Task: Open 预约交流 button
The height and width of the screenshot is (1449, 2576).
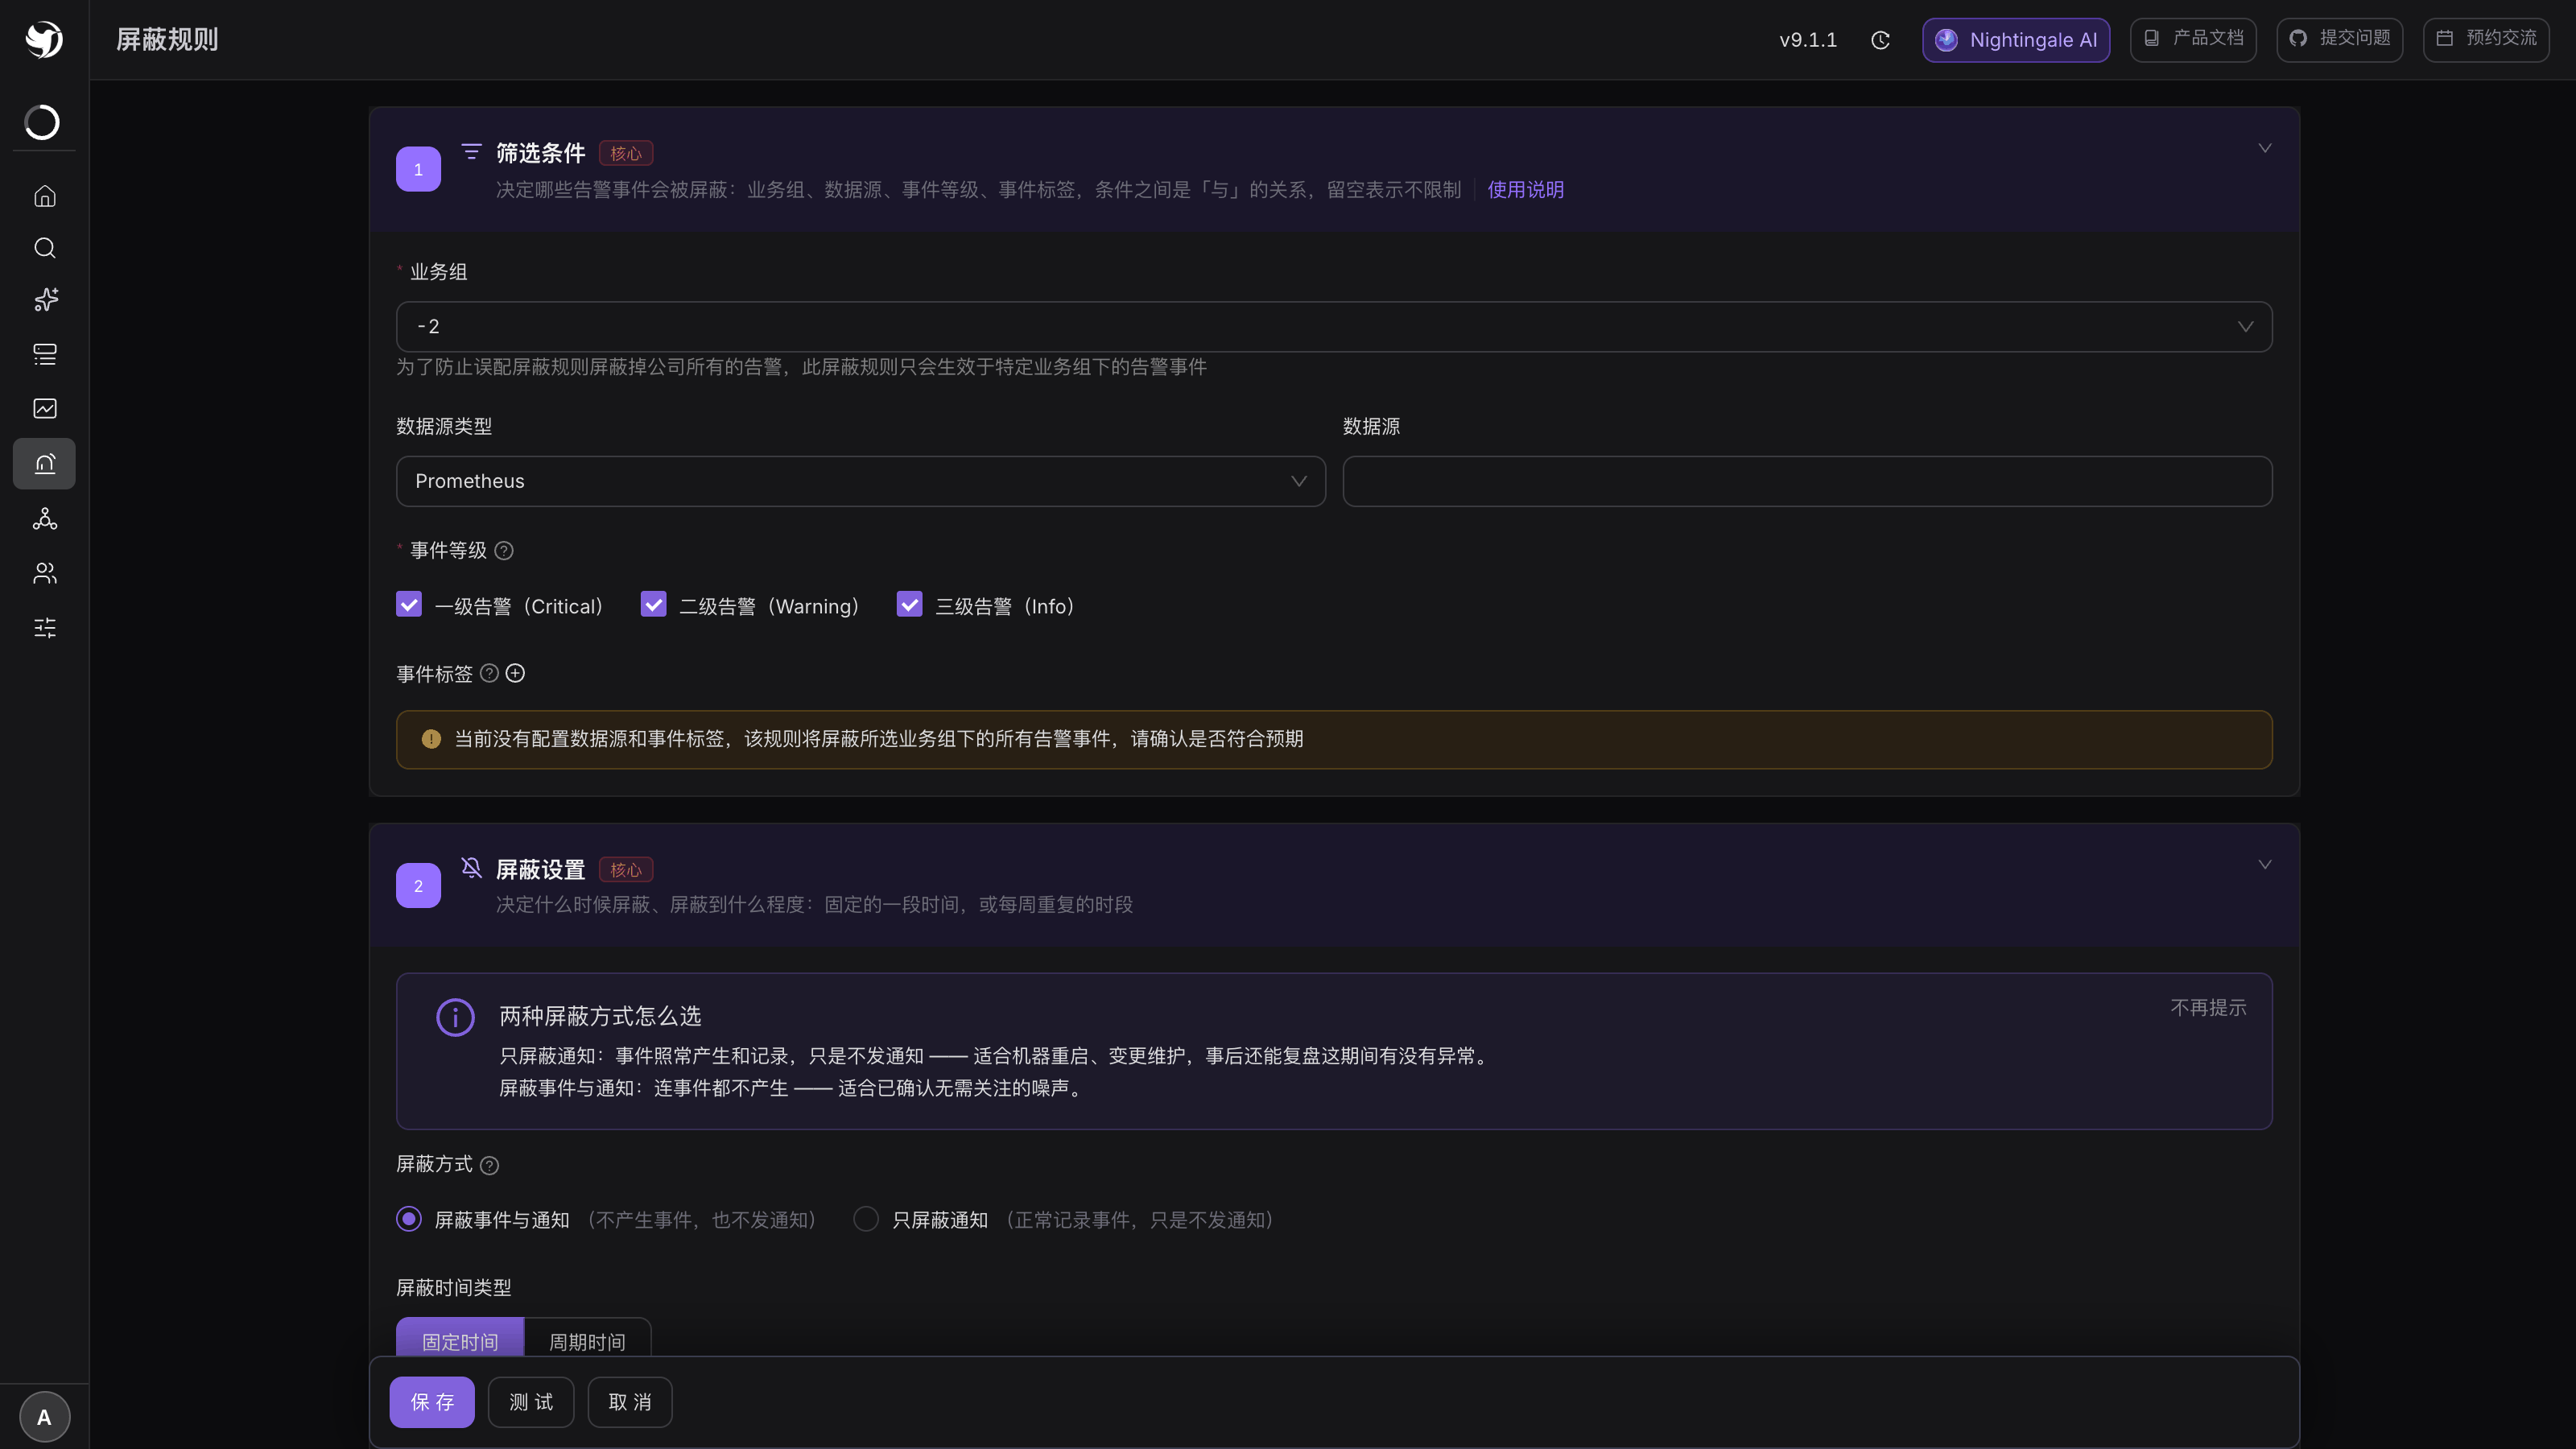Action: [2486, 40]
